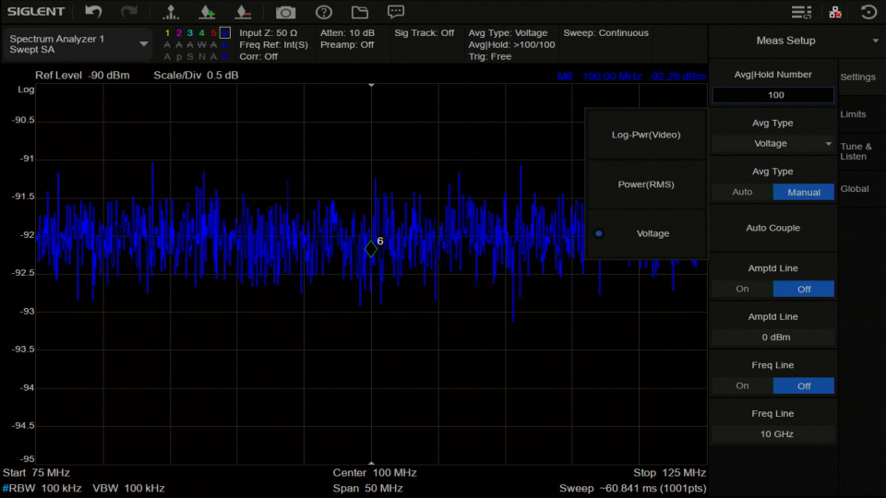Click the redo arrow icon
This screenshot has width=886, height=498.
click(129, 12)
